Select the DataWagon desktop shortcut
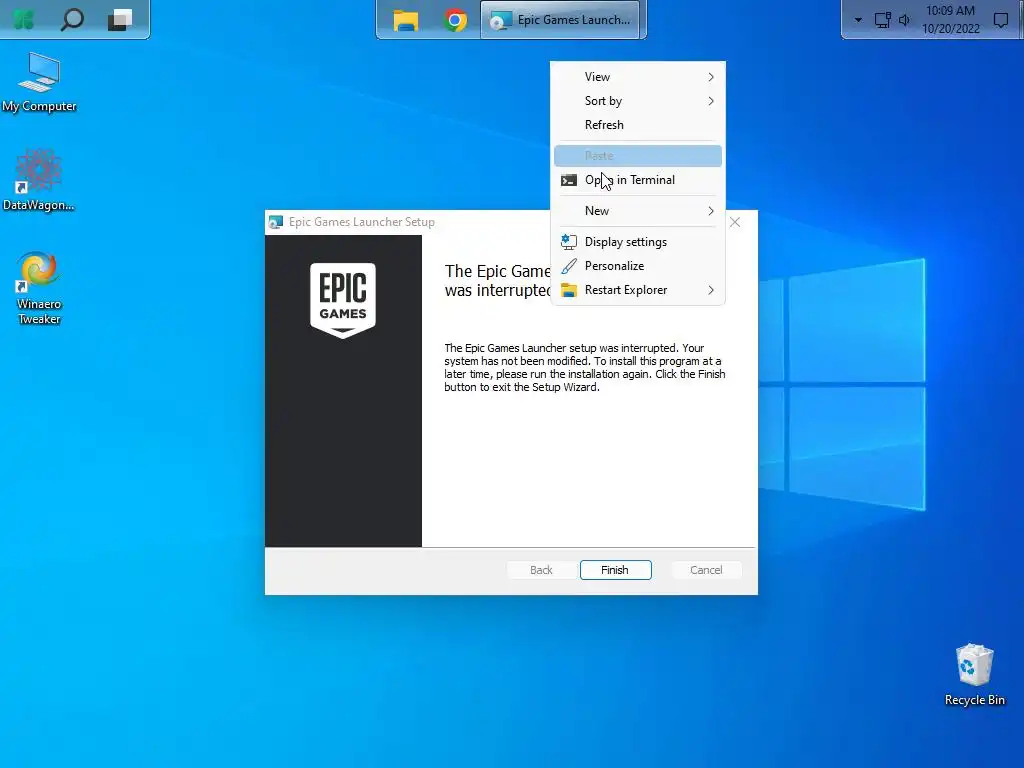1024x768 pixels. tap(39, 181)
